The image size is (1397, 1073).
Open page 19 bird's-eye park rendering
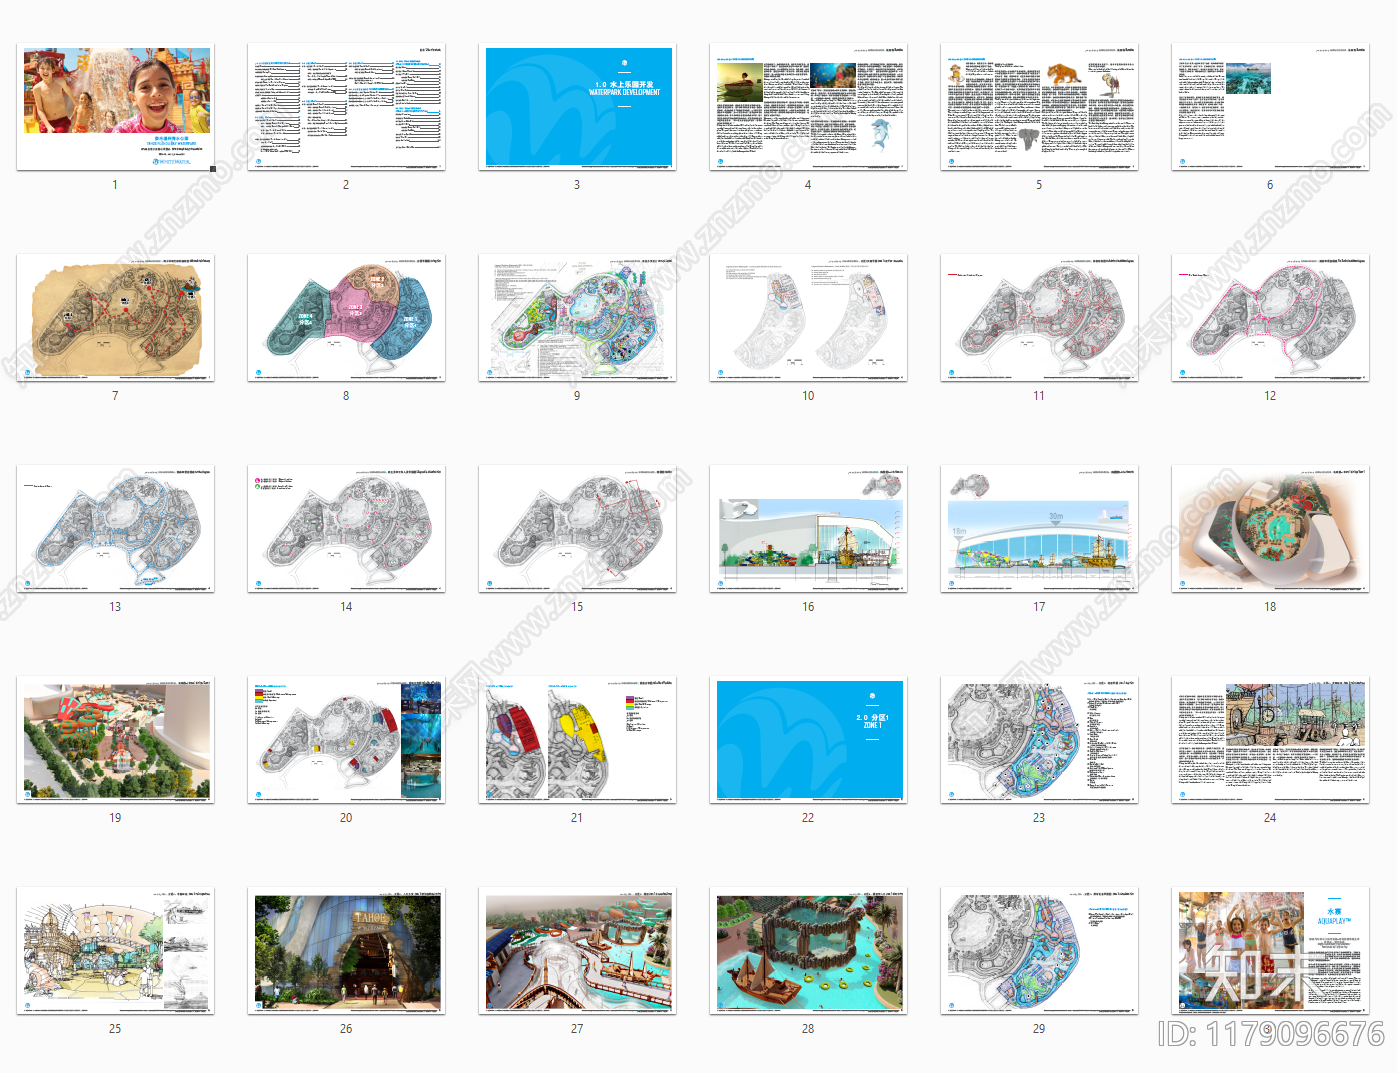[115, 740]
